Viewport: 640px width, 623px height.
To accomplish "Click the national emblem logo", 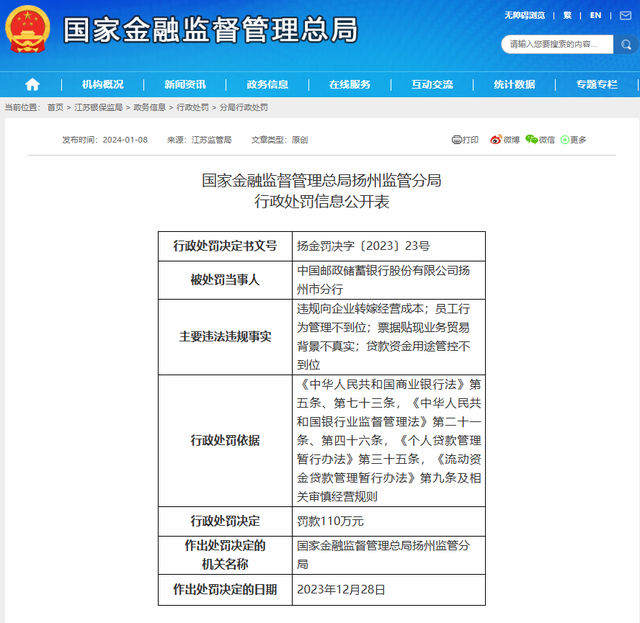I will pyautogui.click(x=27, y=29).
